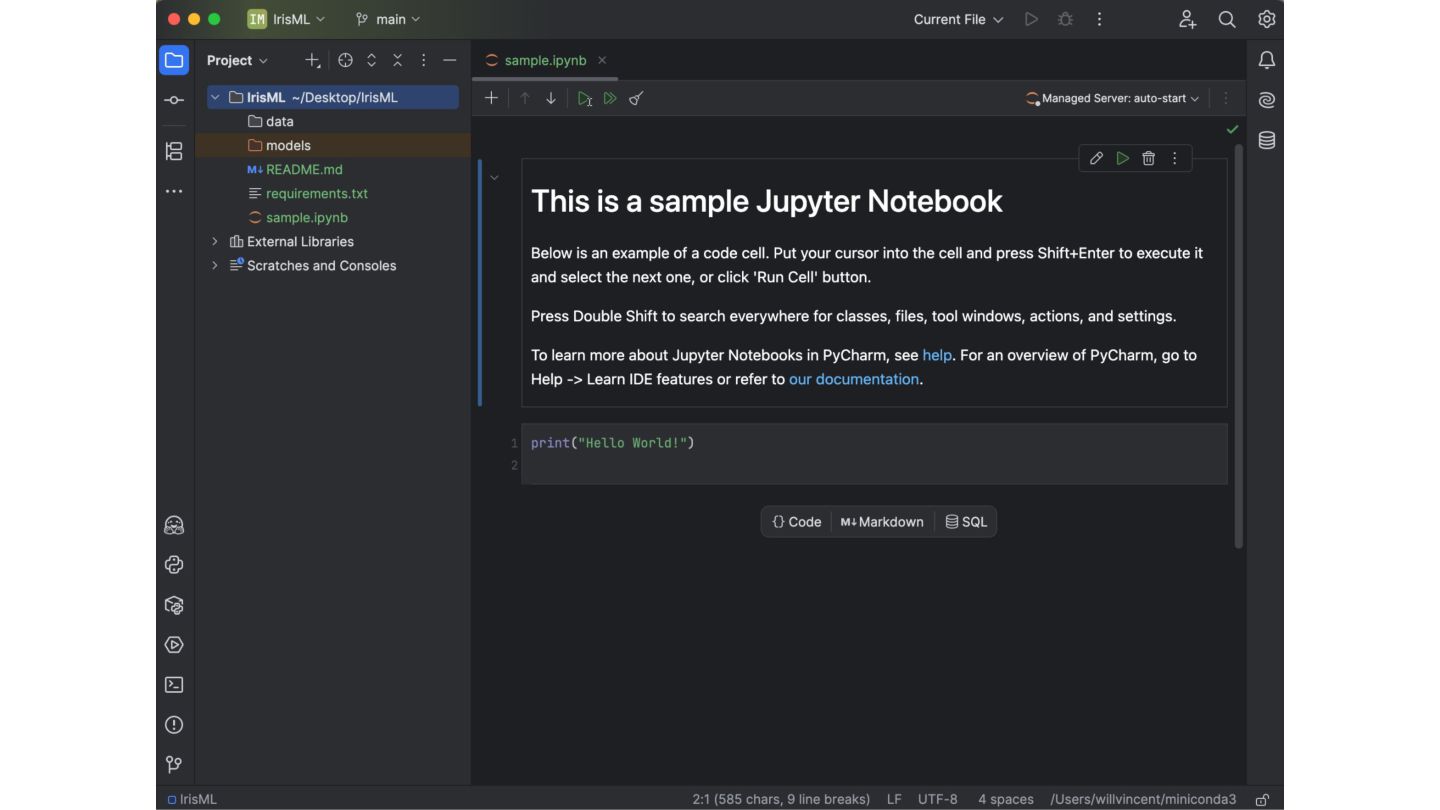The height and width of the screenshot is (810, 1440).
Task: Open Notifications bell icon
Action: click(1266, 60)
